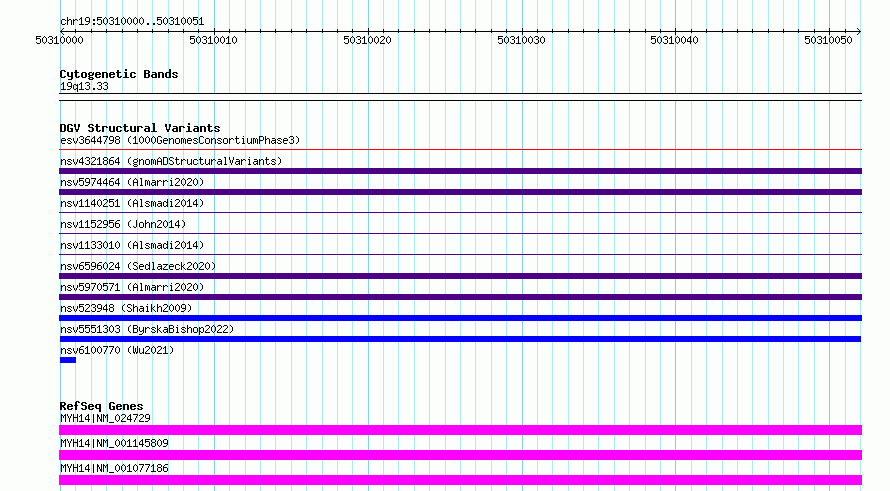Click the purple bar under nsv6596024
Image resolution: width=890 pixels, height=491 pixels.
[x=460, y=276]
